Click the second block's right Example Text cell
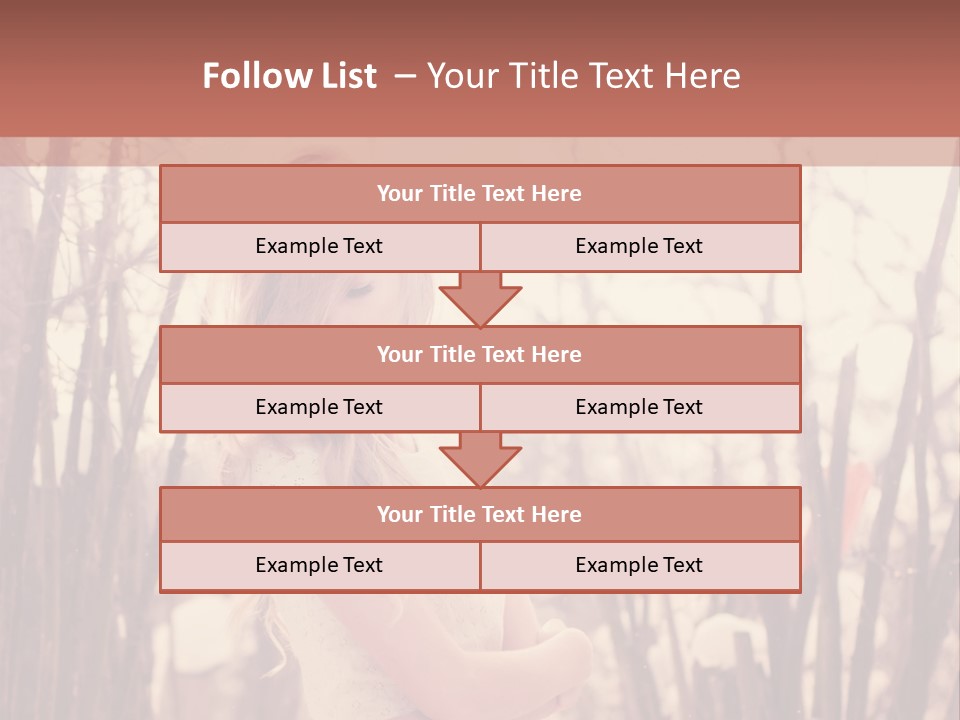The width and height of the screenshot is (960, 720). pyautogui.click(x=640, y=408)
